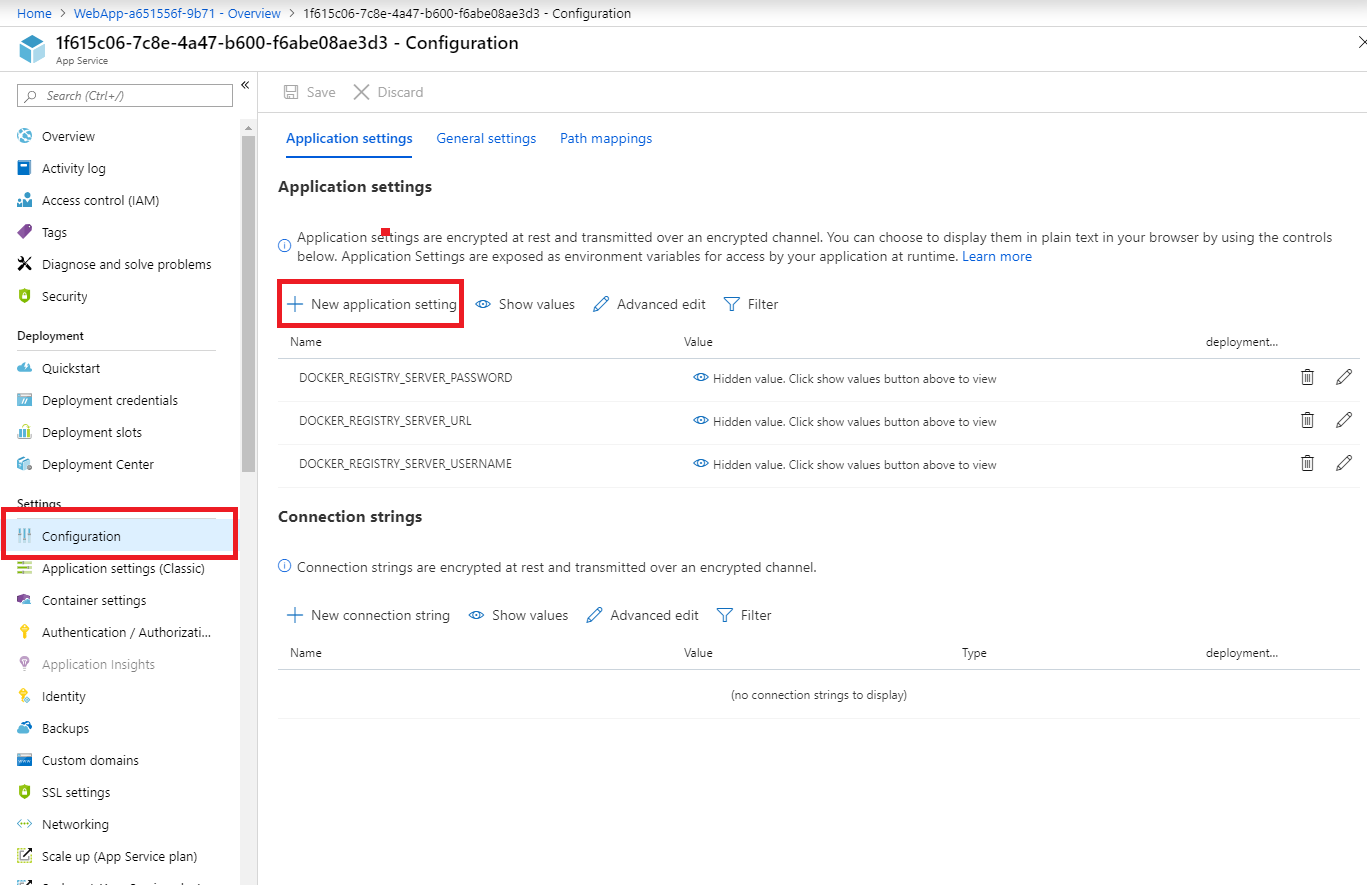Click Value column header in application settings
Image resolution: width=1367 pixels, height=885 pixels.
click(698, 342)
